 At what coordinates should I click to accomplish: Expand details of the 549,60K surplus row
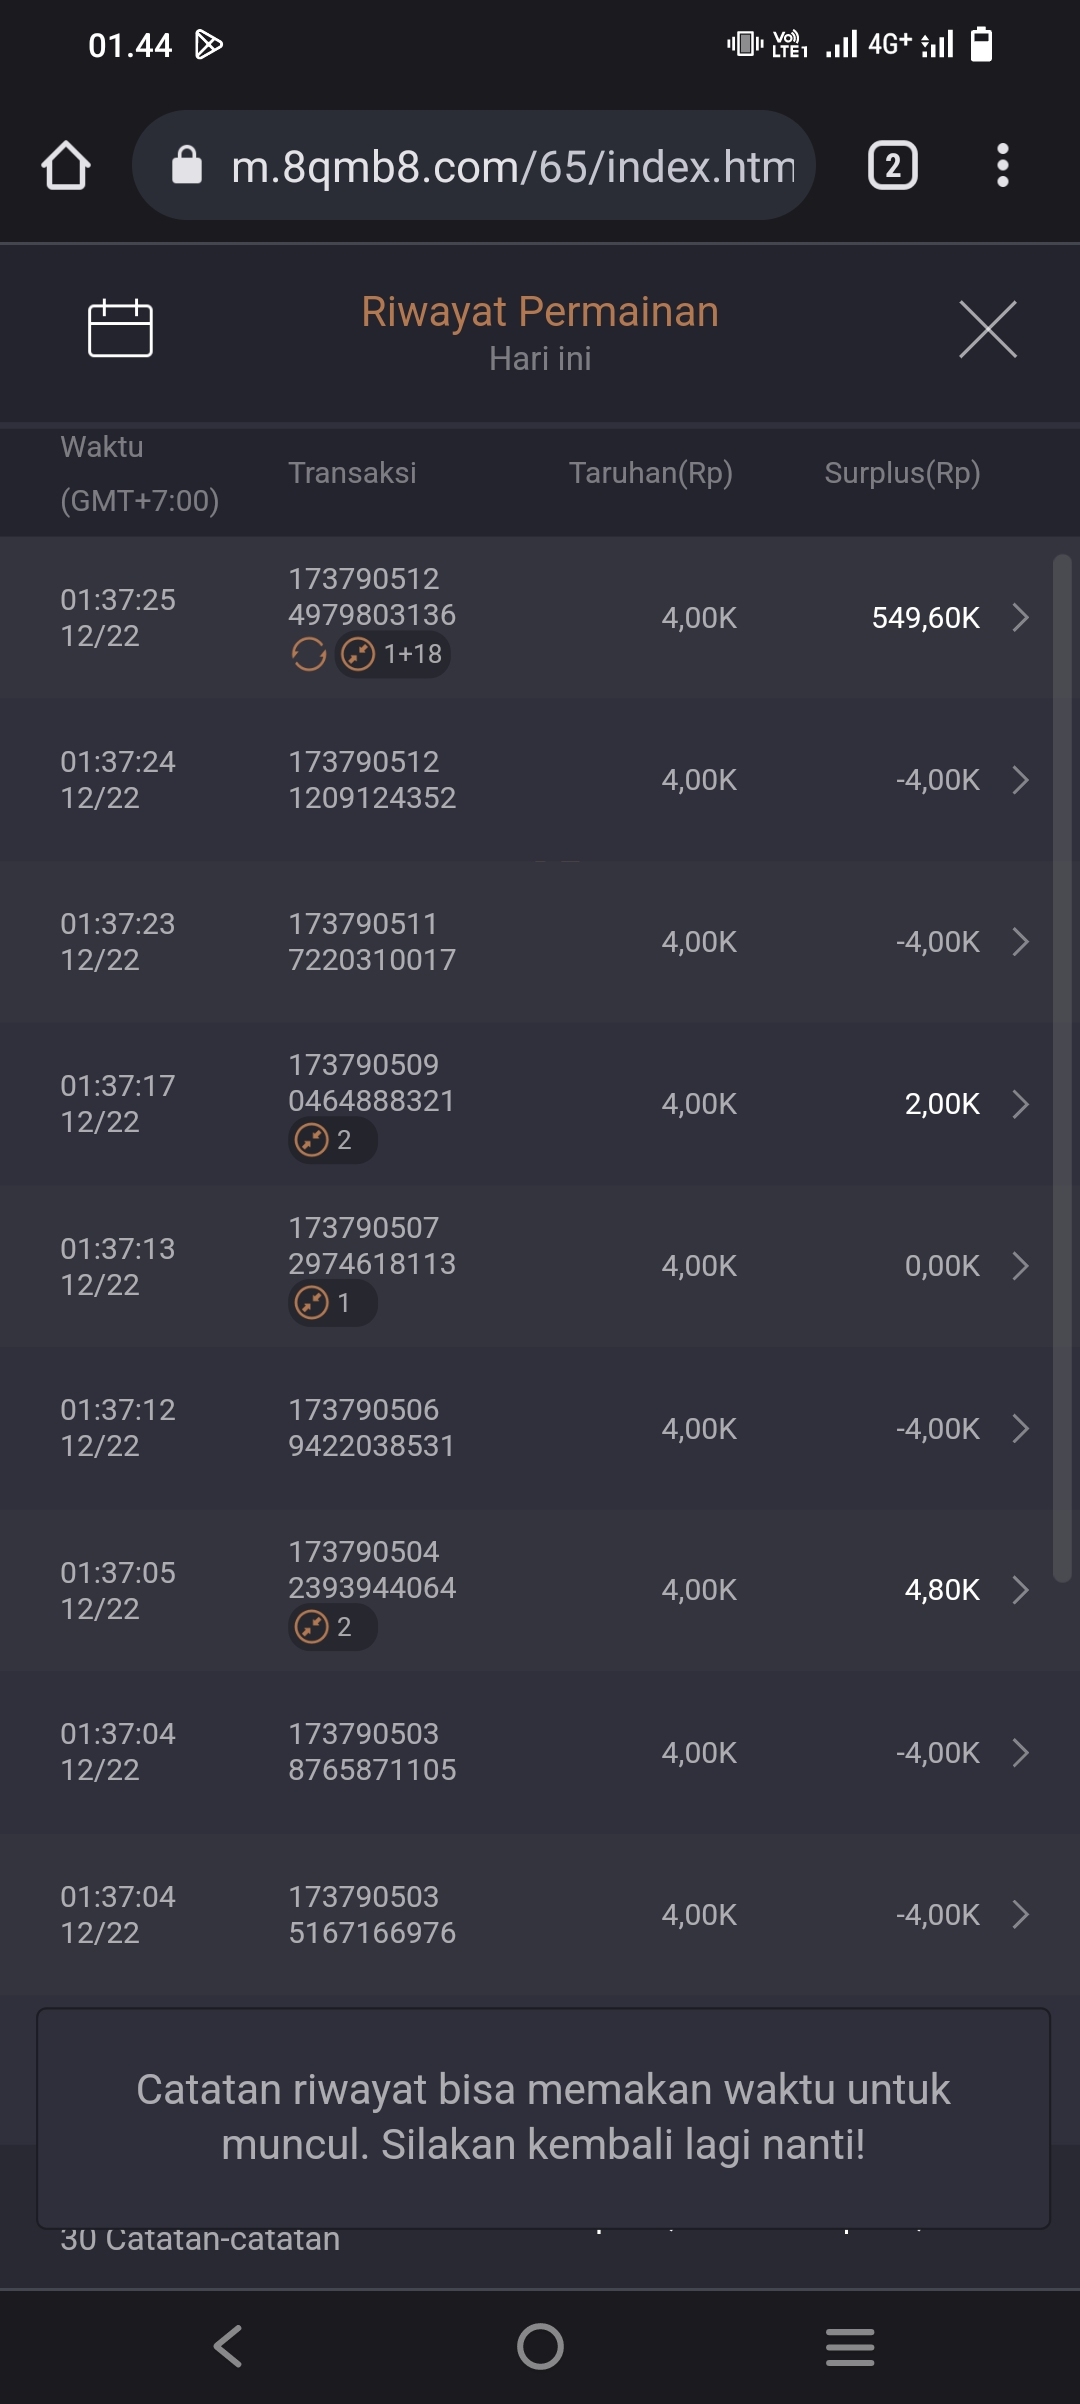pos(1019,618)
